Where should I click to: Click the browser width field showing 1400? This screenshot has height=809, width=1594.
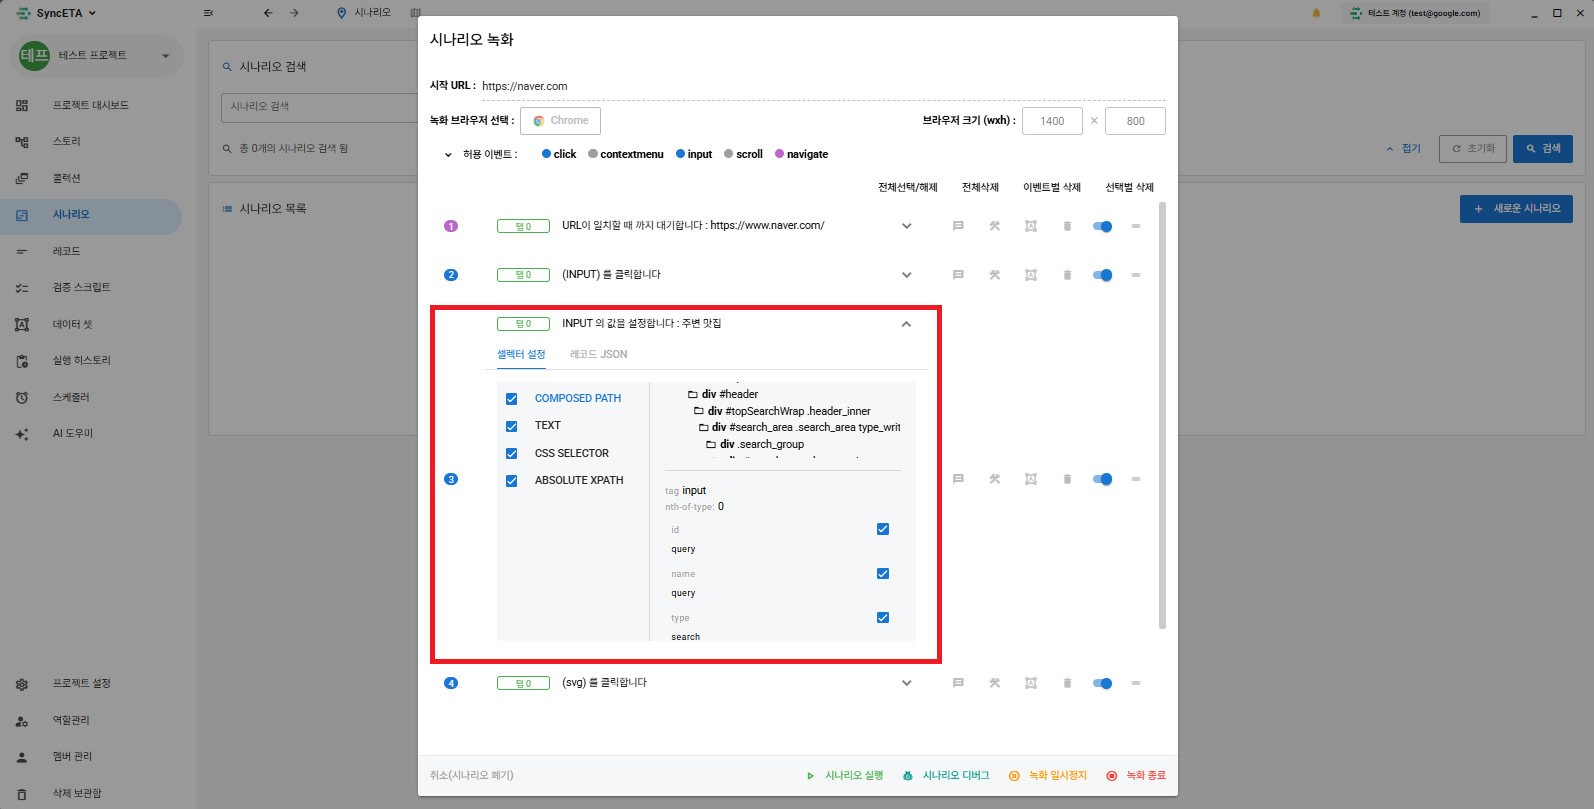[x=1052, y=121]
